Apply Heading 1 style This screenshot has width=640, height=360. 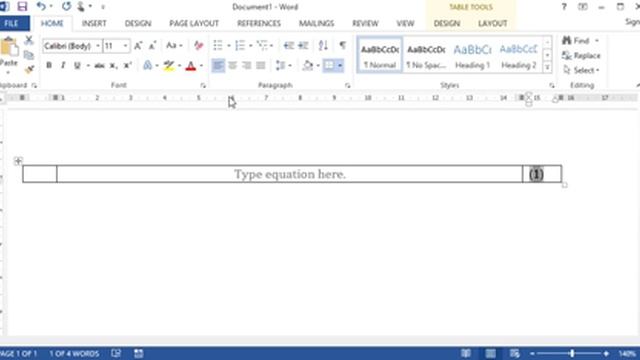472,56
